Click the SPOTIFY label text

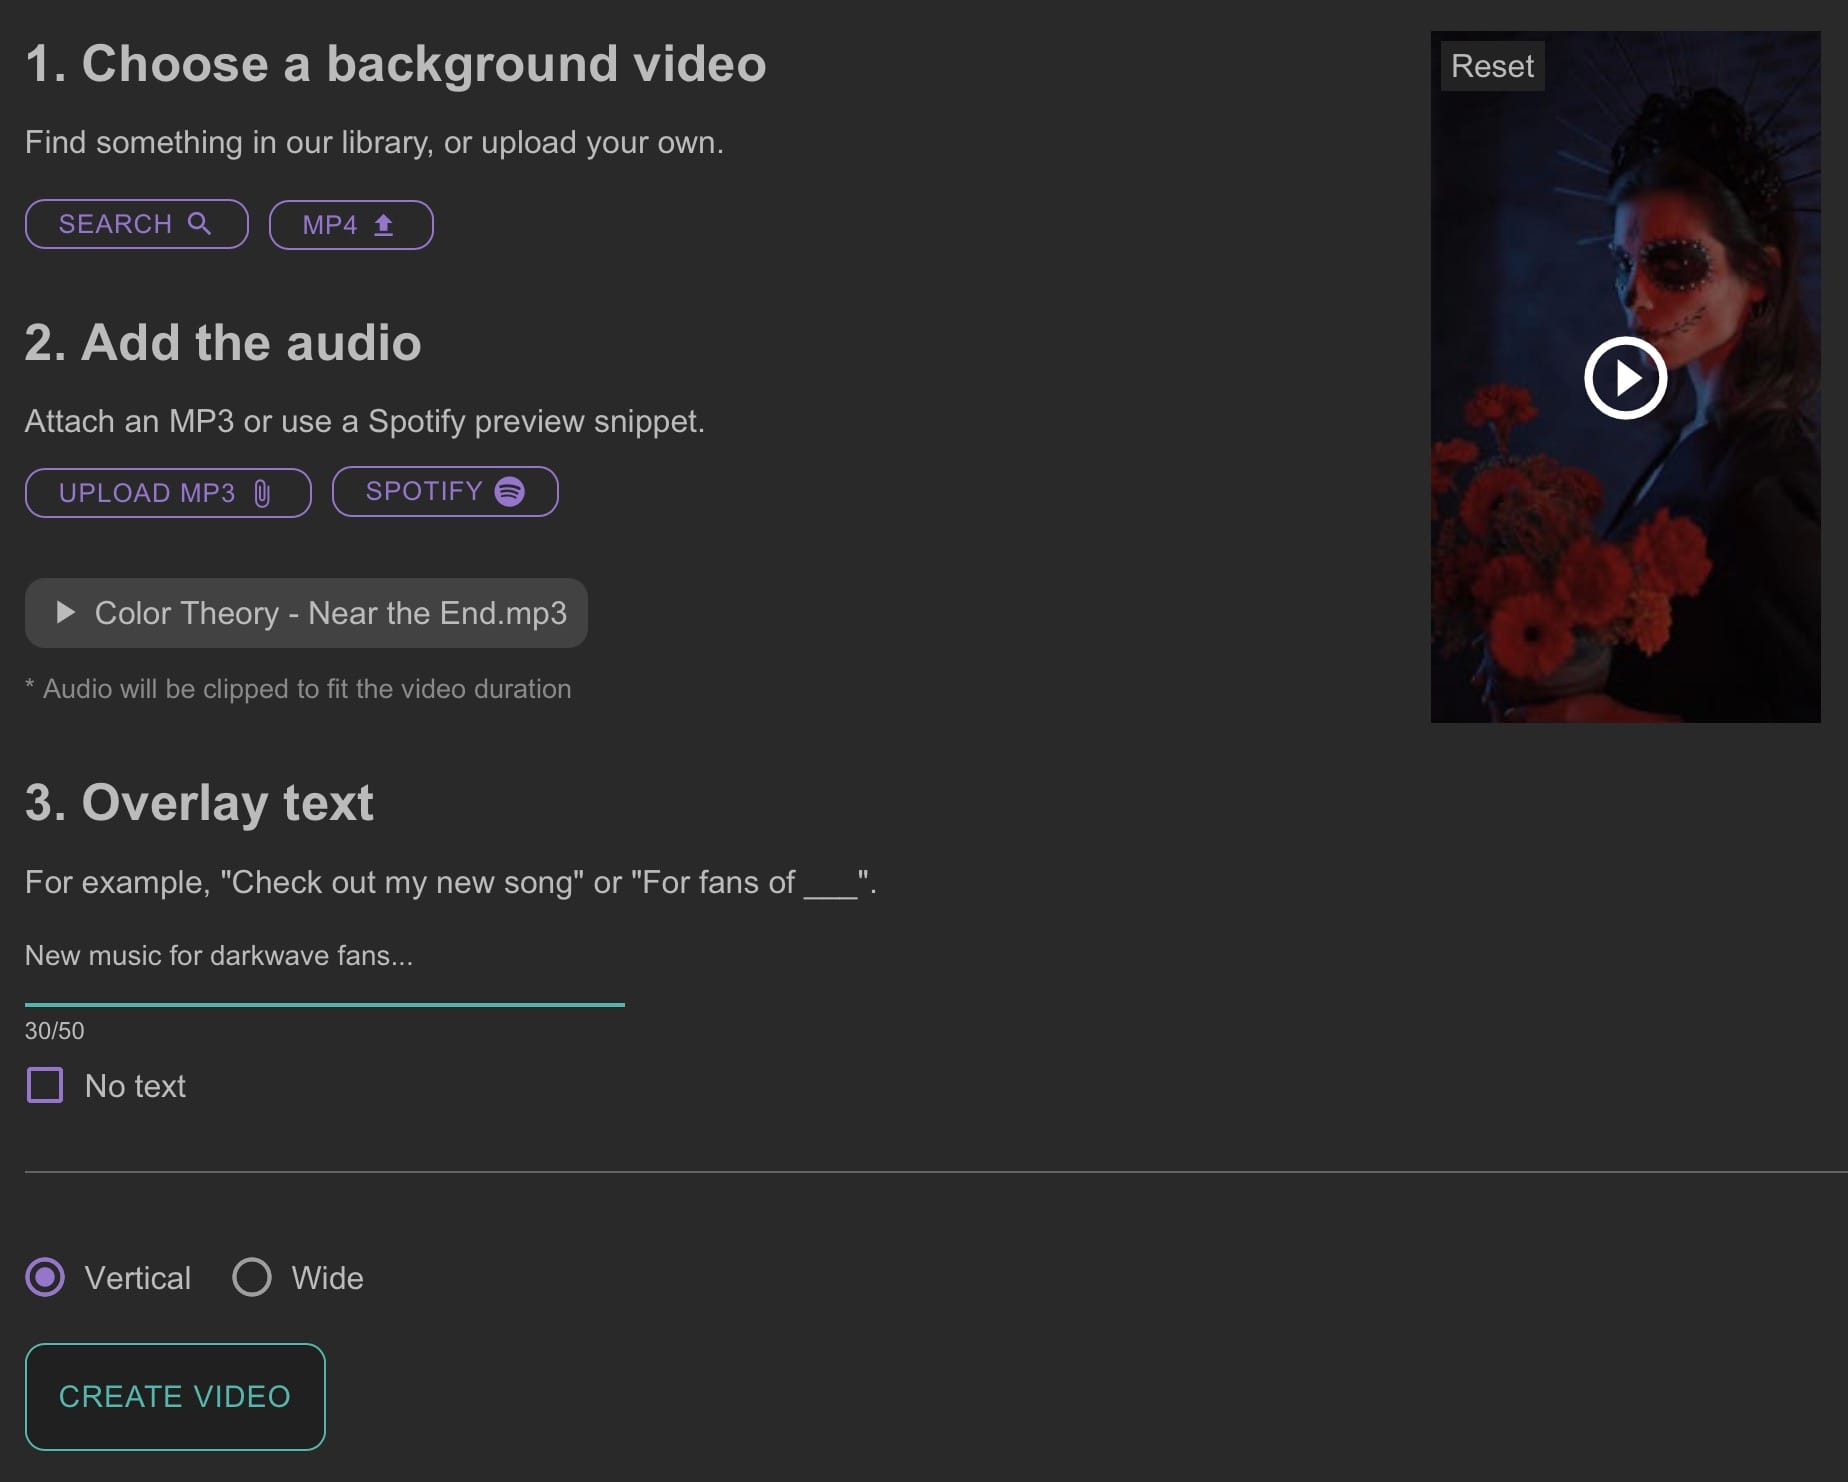tap(424, 491)
